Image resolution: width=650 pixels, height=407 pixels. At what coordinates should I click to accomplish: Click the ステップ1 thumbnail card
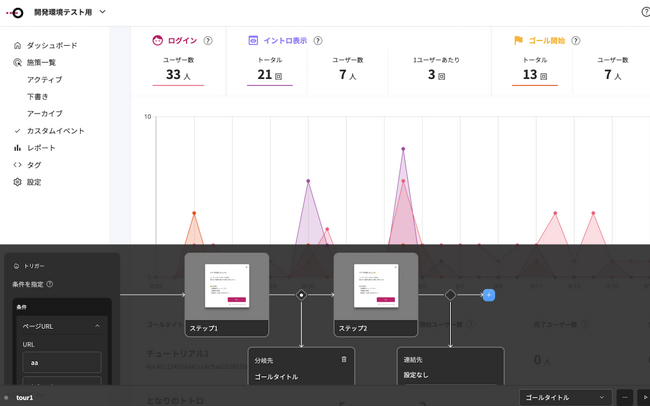[226, 293]
